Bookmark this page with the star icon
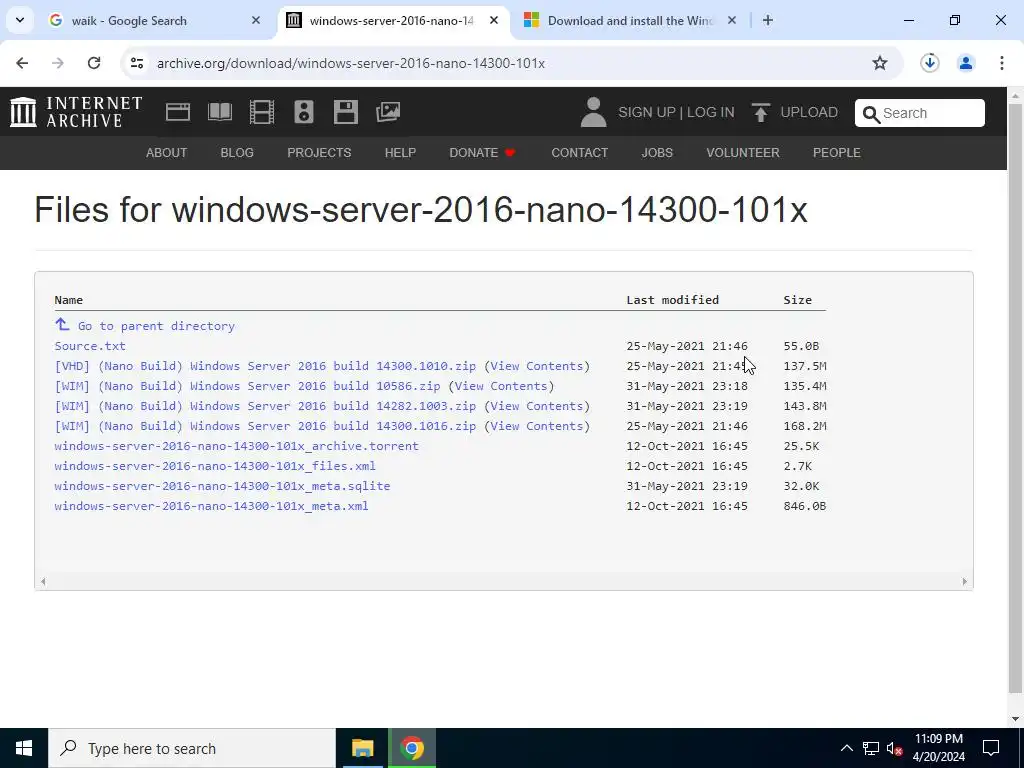Image resolution: width=1024 pixels, height=768 pixels. point(880,63)
